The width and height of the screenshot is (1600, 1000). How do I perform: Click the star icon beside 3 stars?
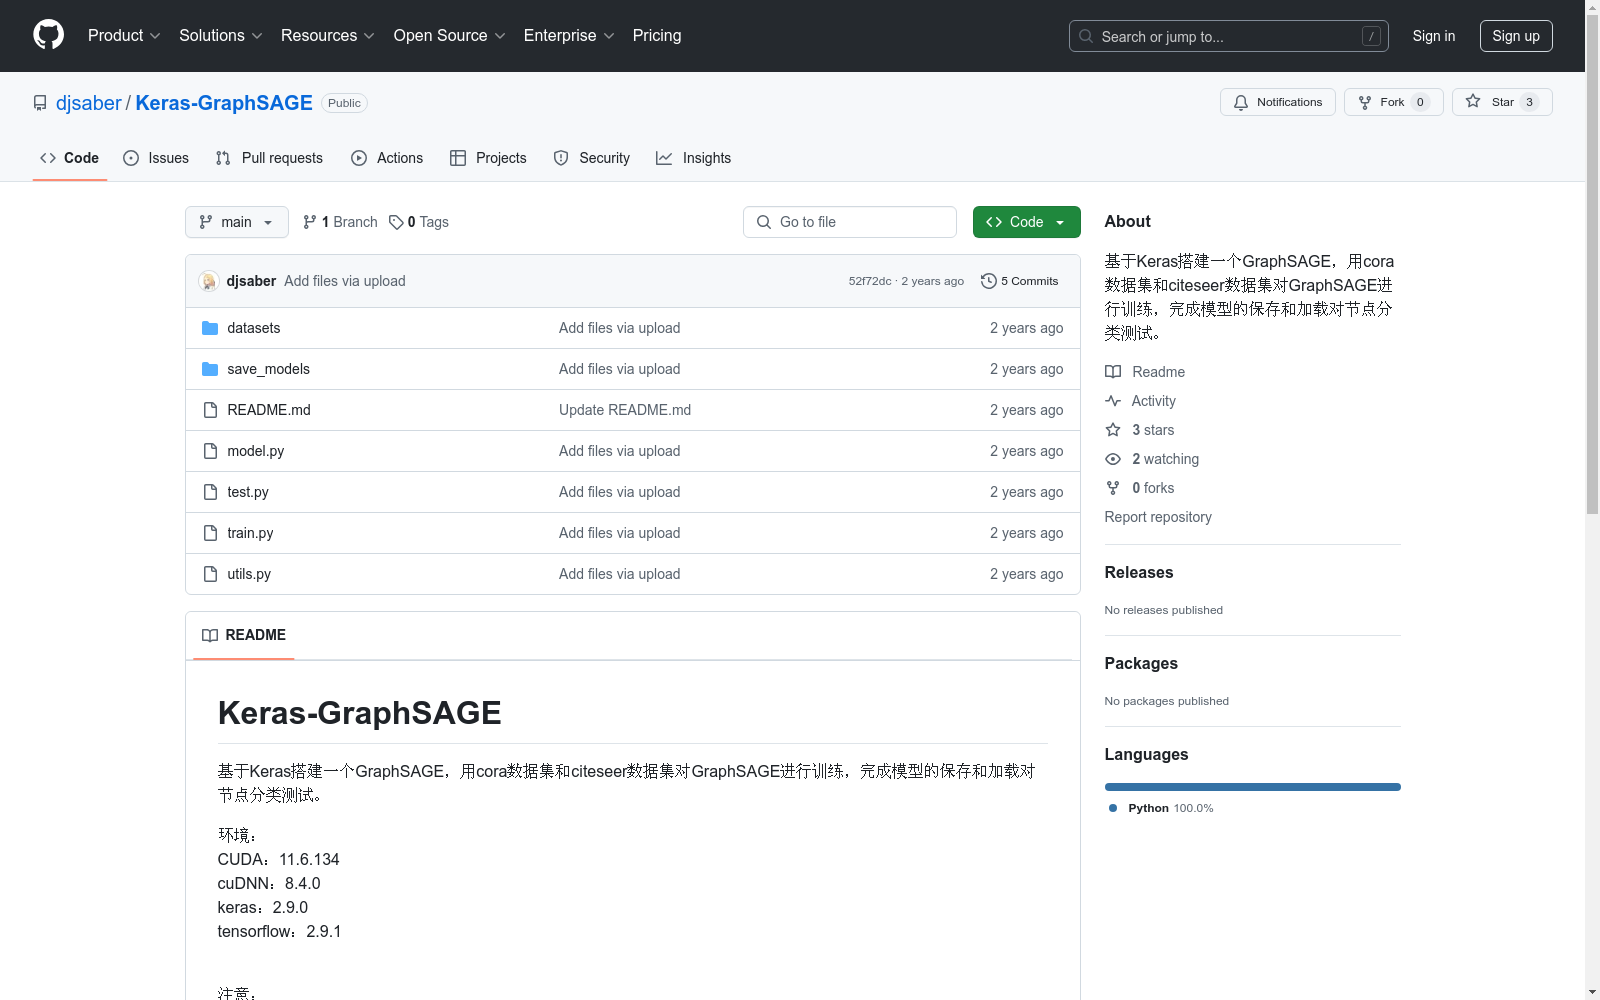click(1113, 430)
